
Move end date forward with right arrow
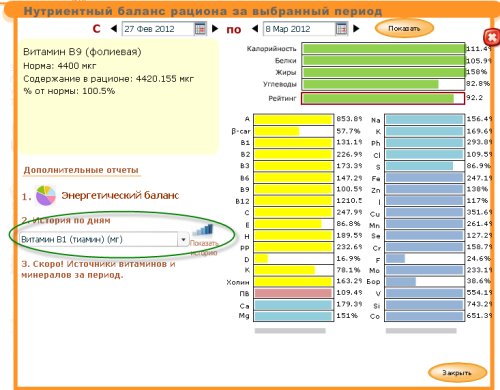[x=356, y=29]
